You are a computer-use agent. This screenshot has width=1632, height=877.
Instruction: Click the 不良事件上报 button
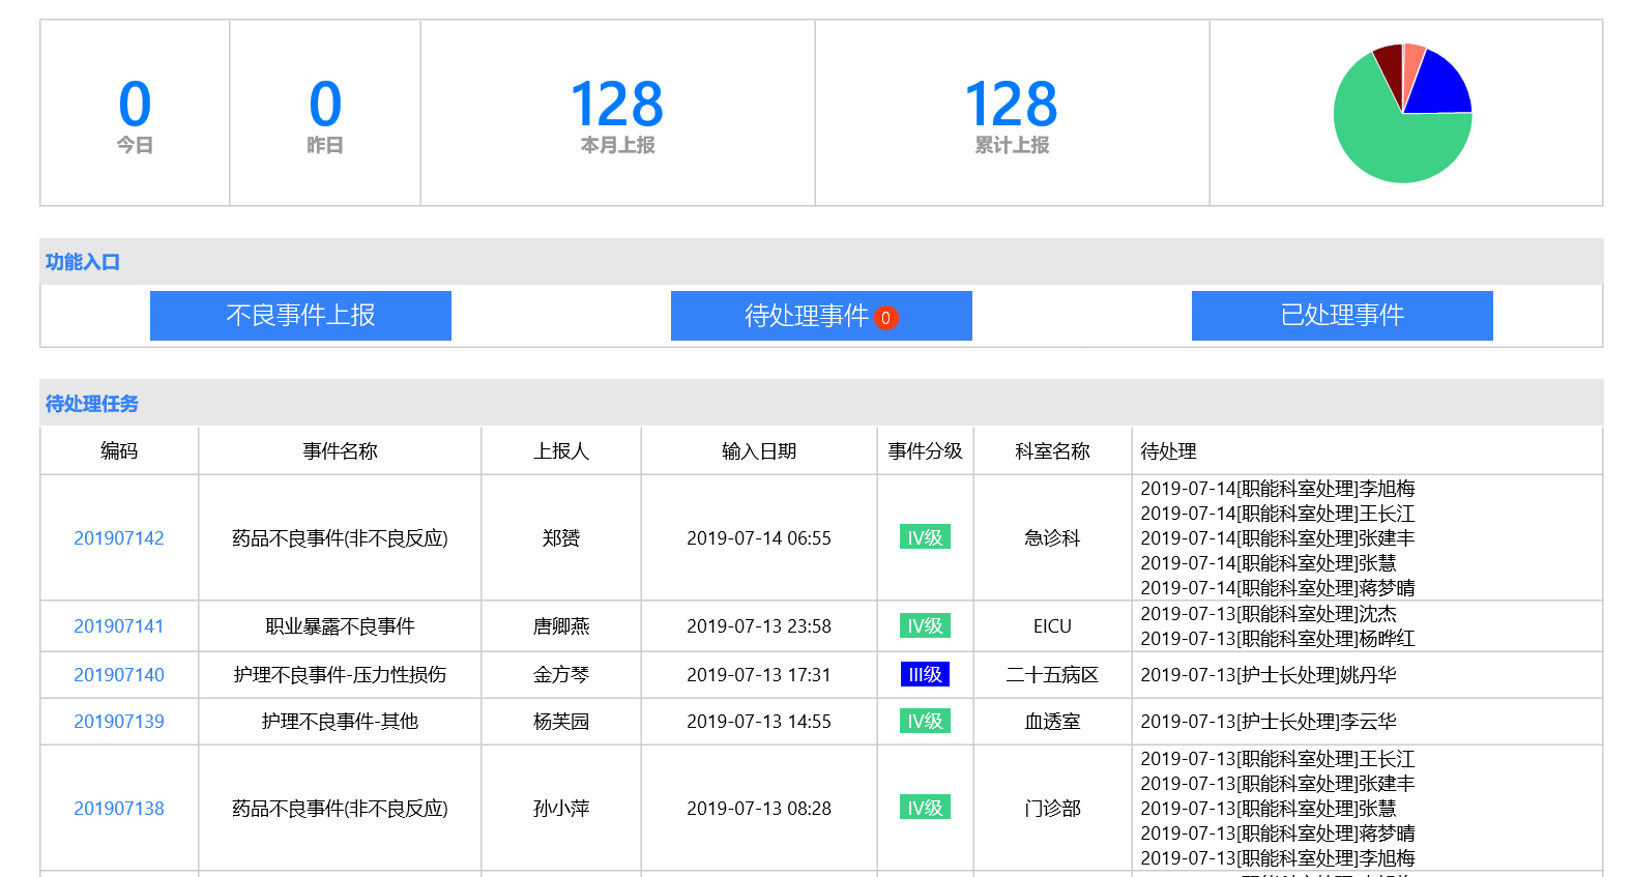point(300,316)
